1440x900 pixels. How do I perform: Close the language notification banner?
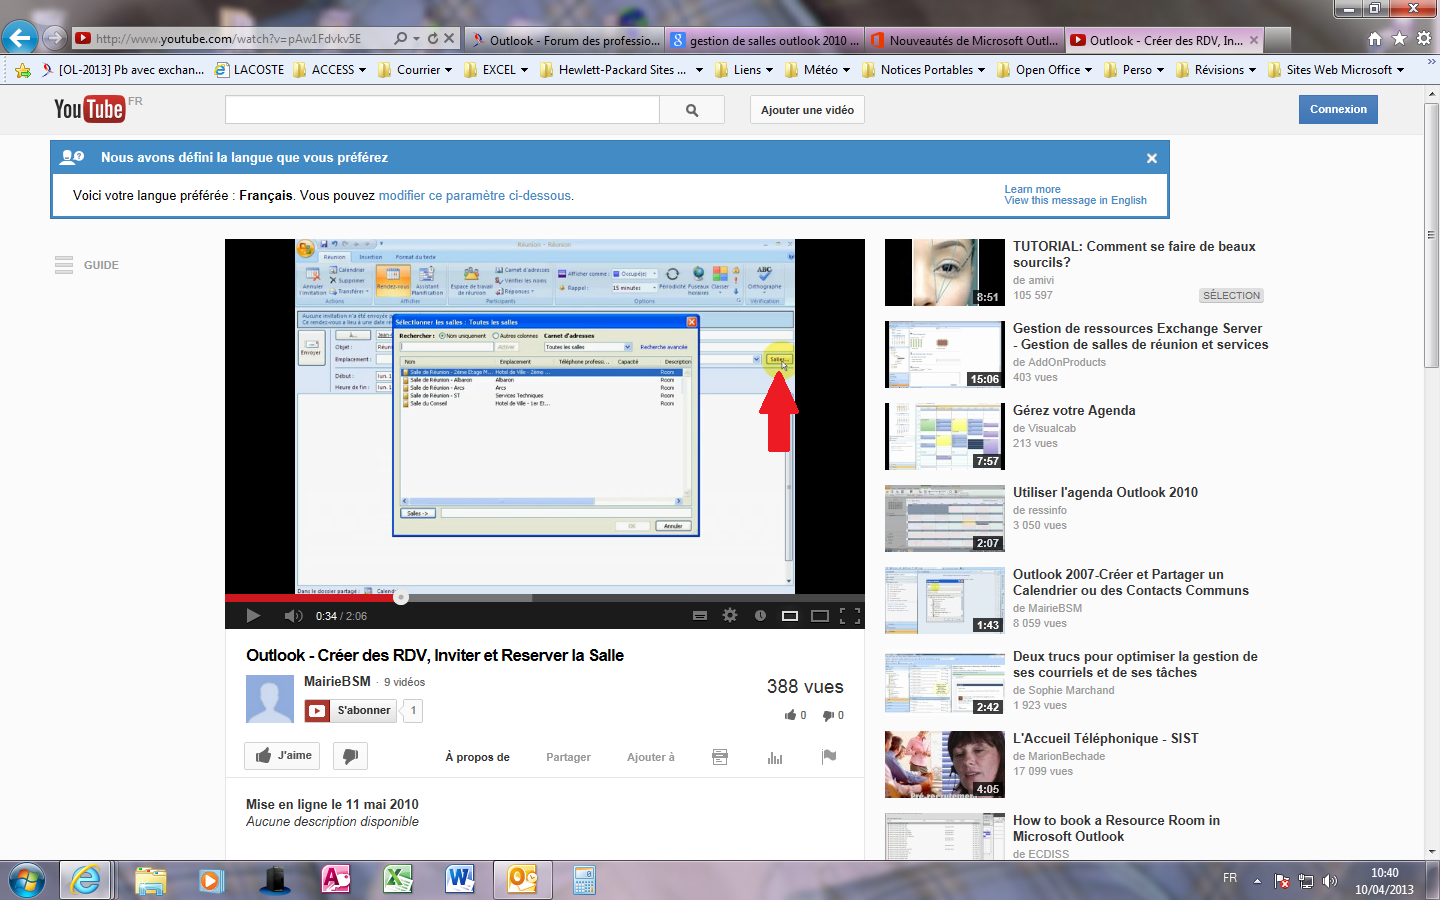pos(1152,158)
